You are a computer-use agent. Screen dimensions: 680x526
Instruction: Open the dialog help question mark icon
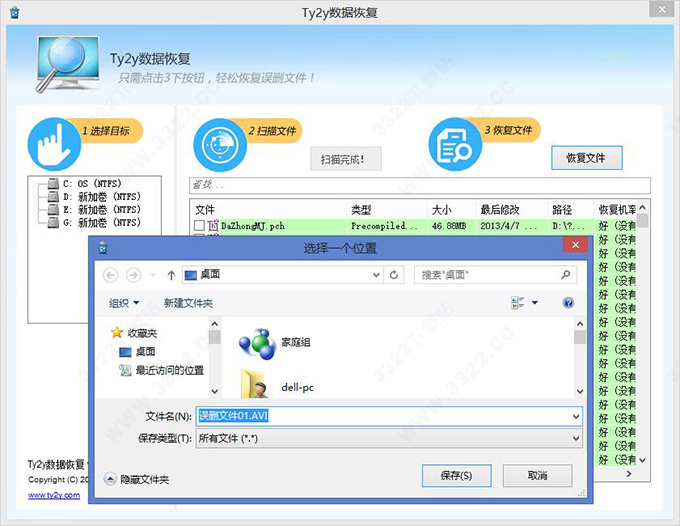click(568, 303)
